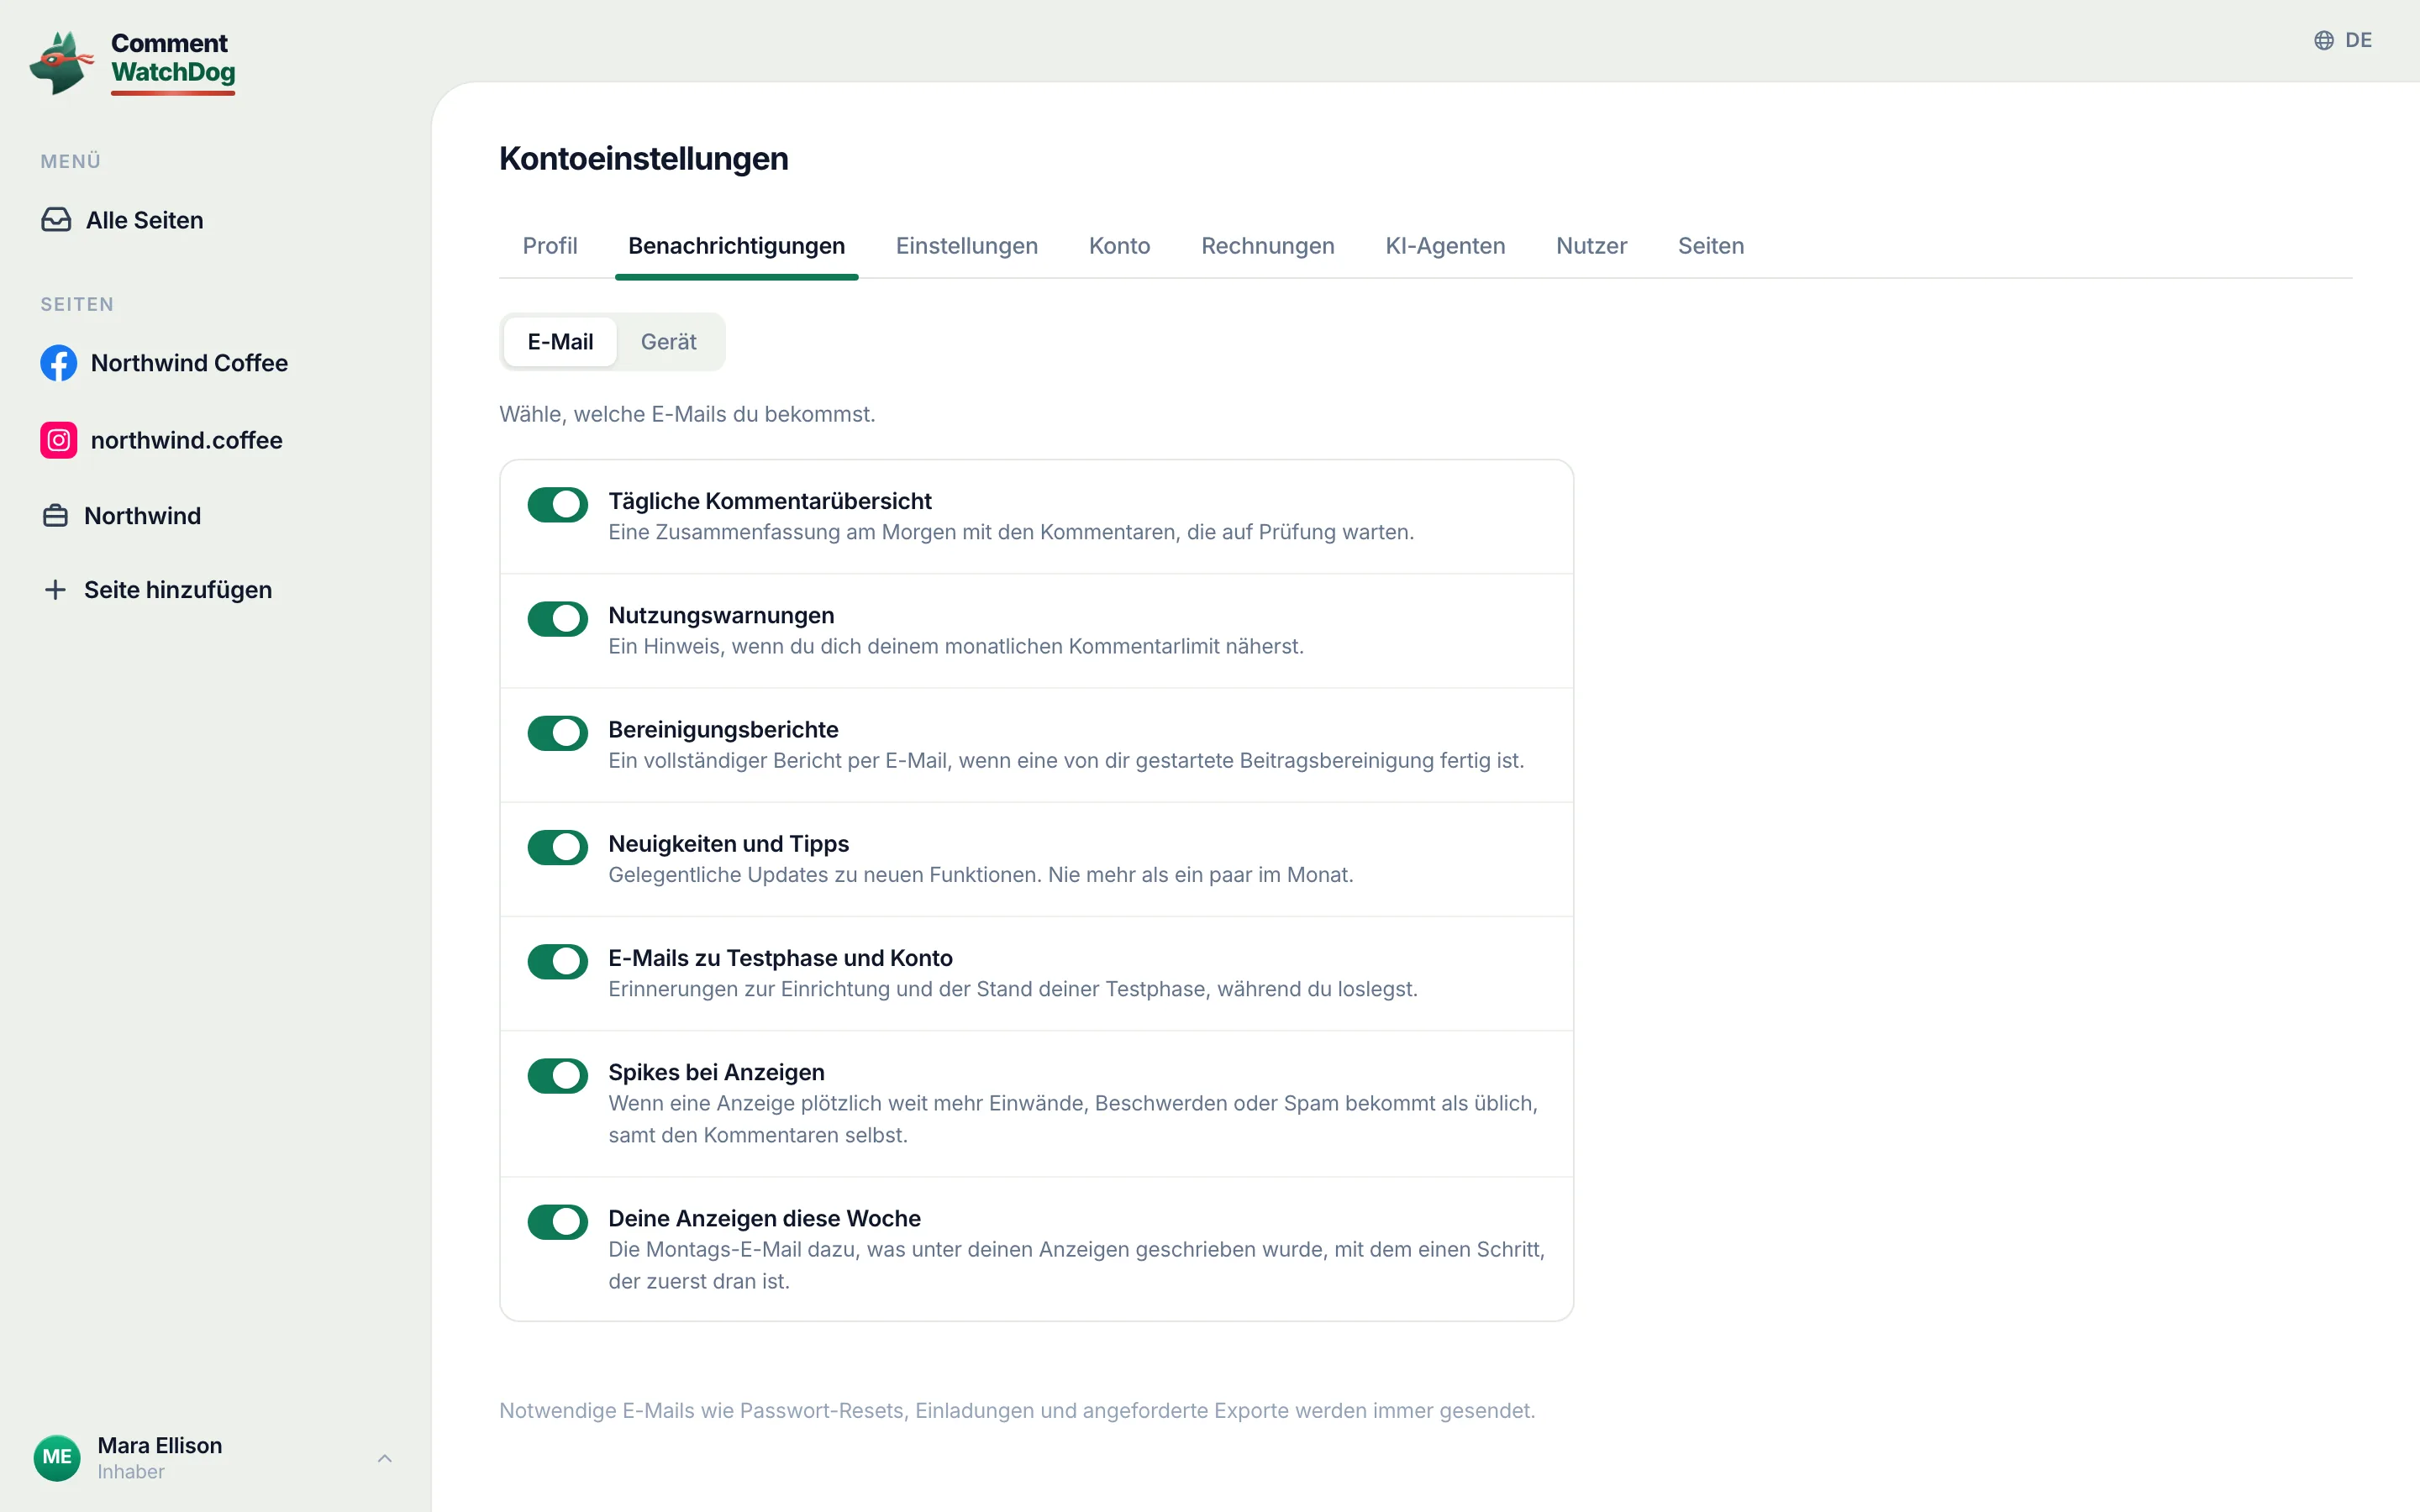Image resolution: width=2420 pixels, height=1512 pixels.
Task: Click the Facebook icon for Northwind Coffee
Action: [58, 363]
